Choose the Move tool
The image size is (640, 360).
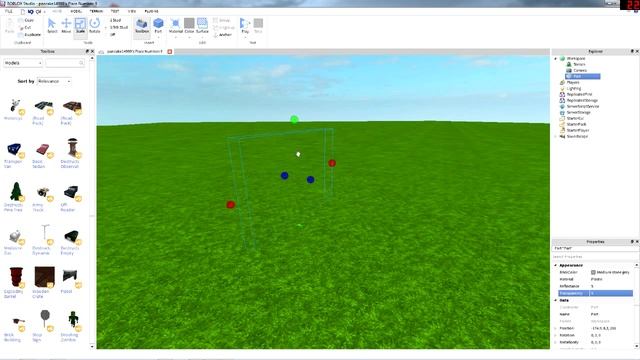[x=66, y=26]
